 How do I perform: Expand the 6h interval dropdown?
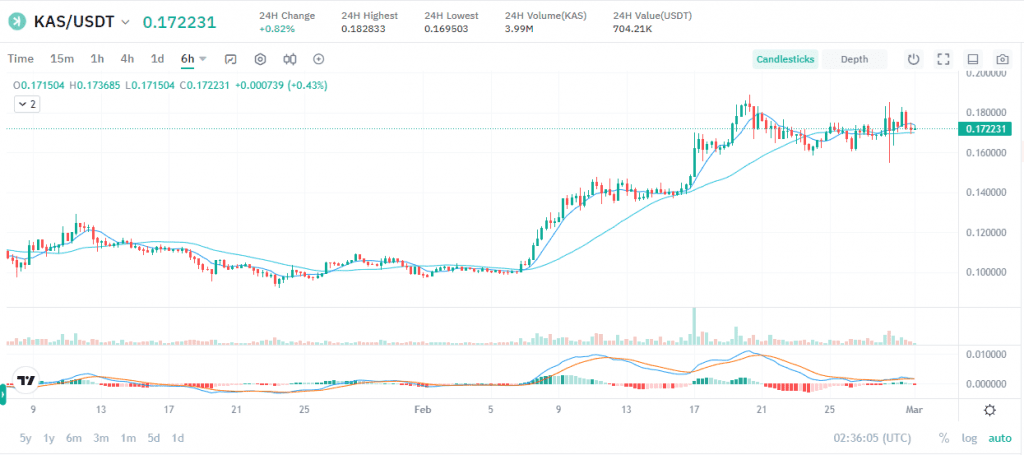(x=203, y=59)
